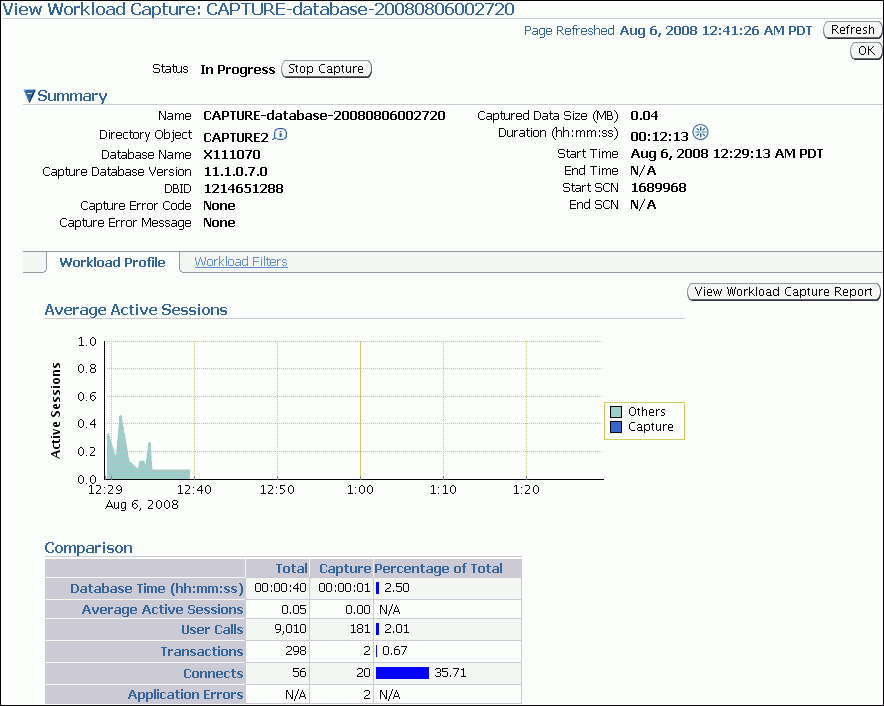Click the Database Name value X111070
This screenshot has width=884, height=706.
pyautogui.click(x=232, y=155)
